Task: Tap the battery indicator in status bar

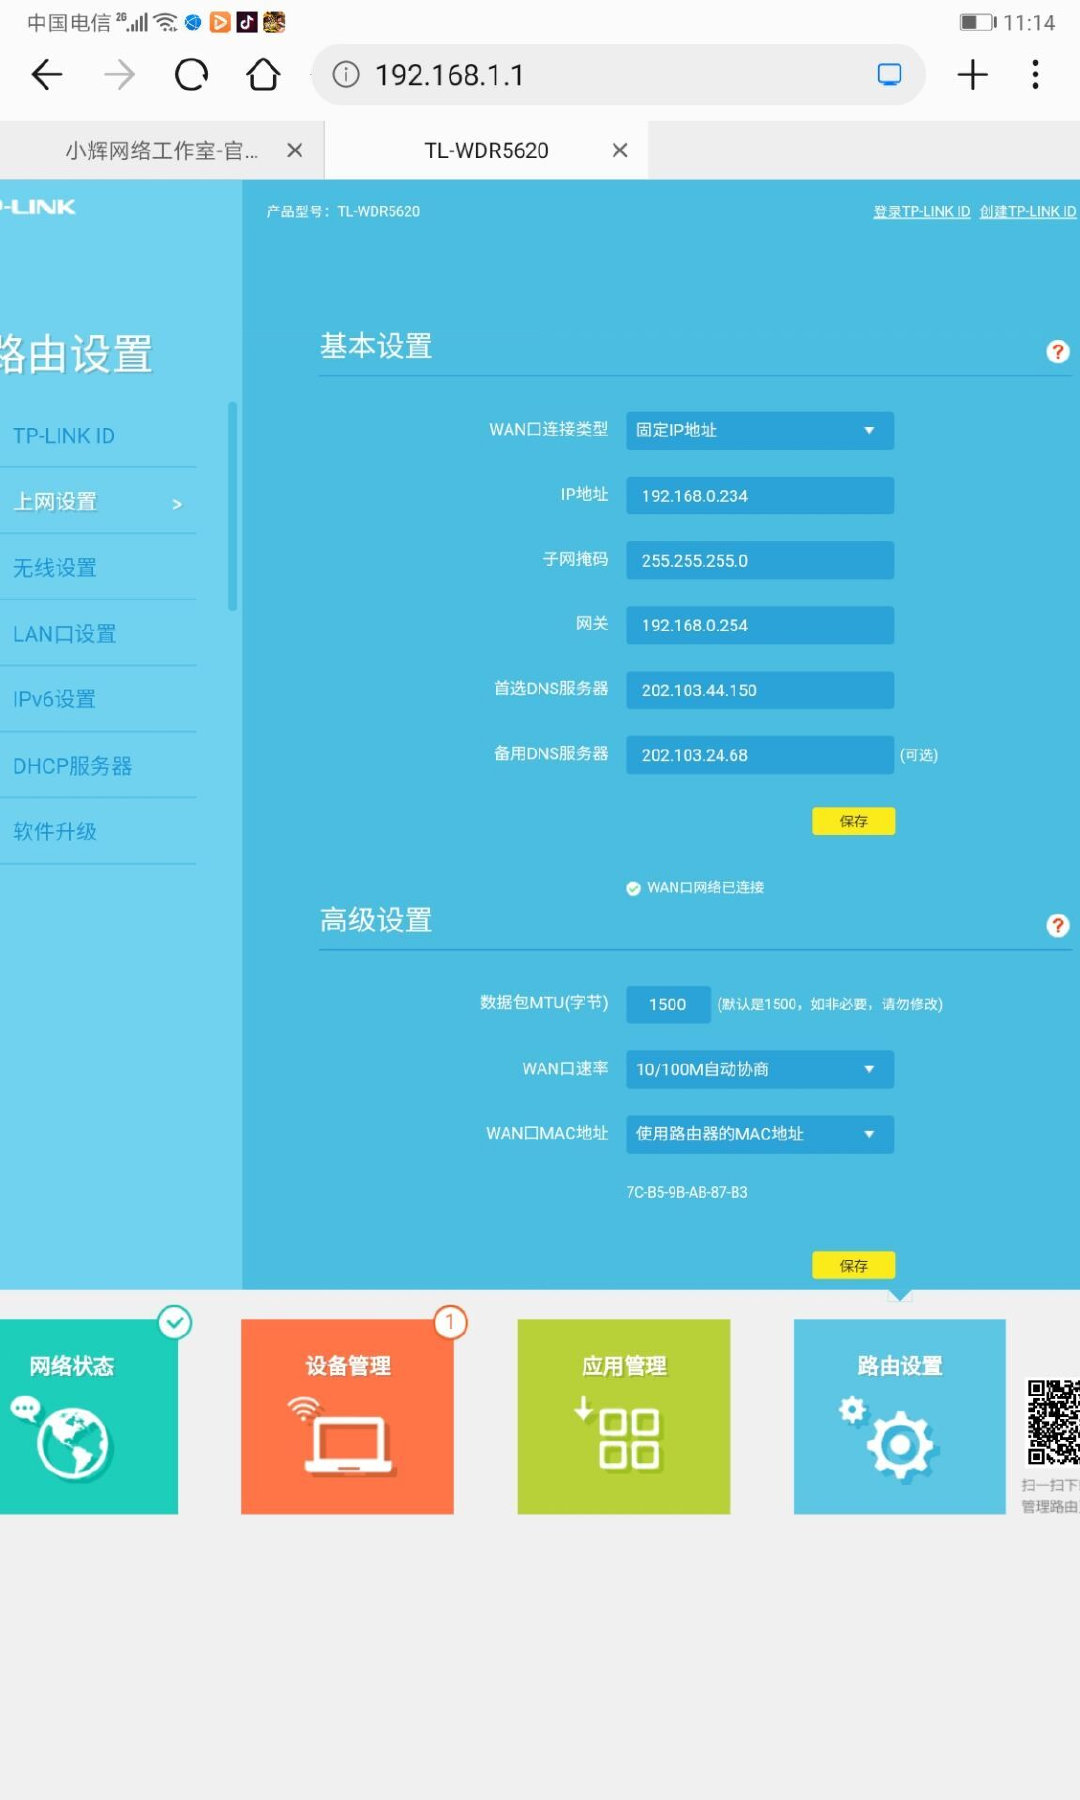Action: pyautogui.click(x=978, y=22)
